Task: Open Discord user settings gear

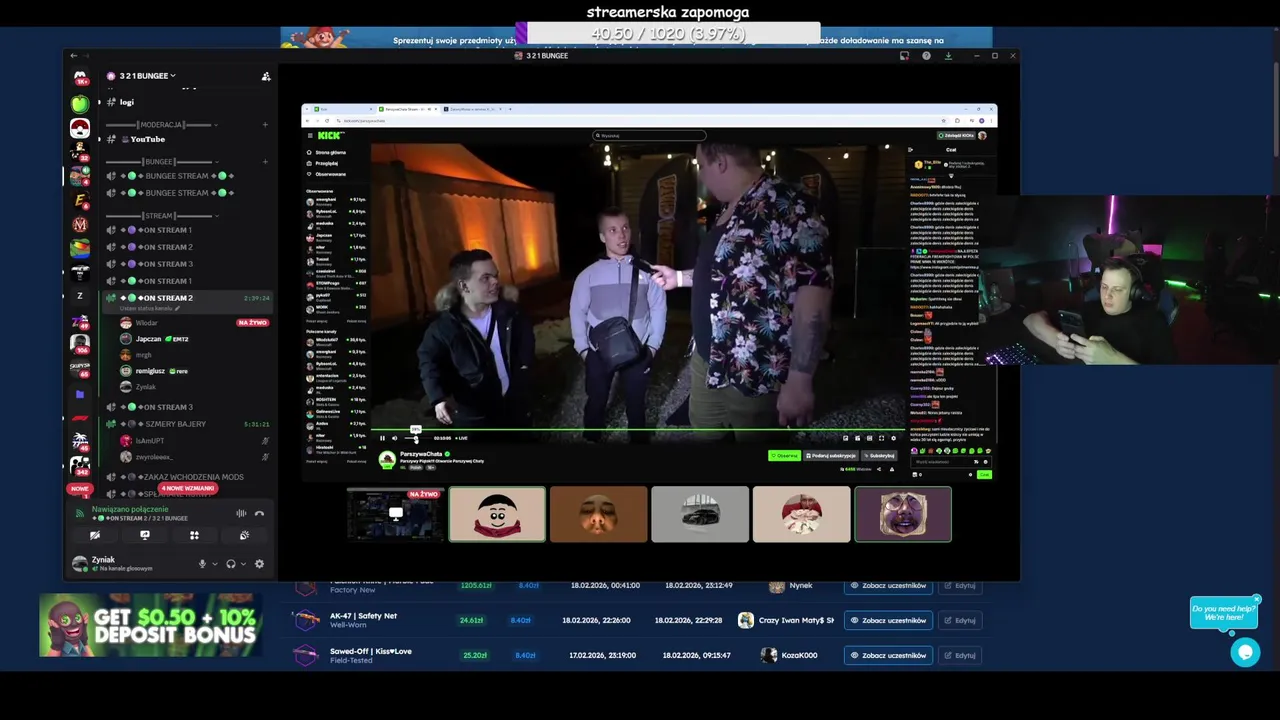Action: [259, 564]
